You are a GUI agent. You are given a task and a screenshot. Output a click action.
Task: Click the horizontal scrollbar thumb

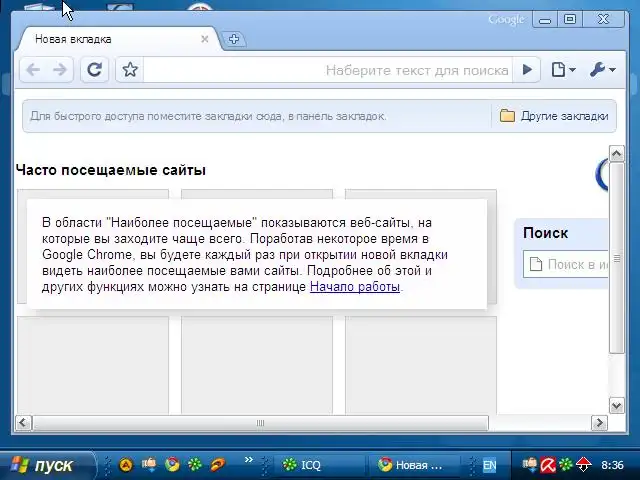click(260, 422)
